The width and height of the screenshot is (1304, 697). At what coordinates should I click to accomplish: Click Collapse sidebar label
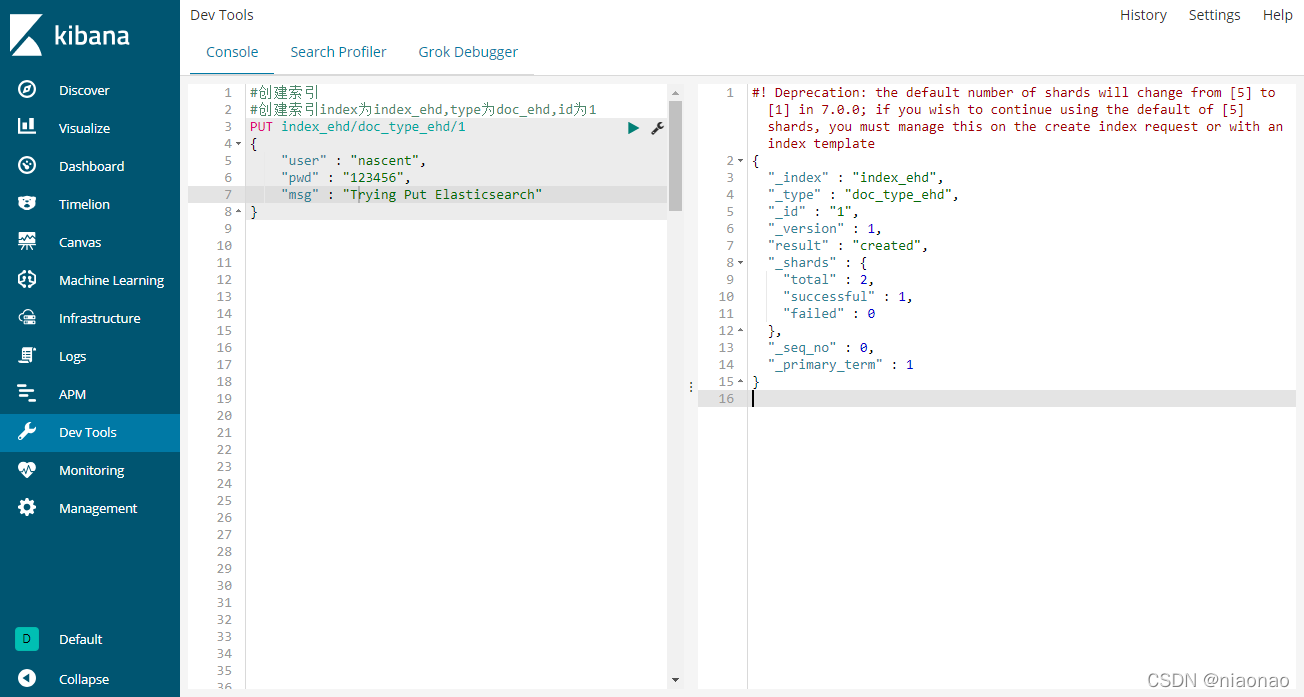[x=84, y=679]
